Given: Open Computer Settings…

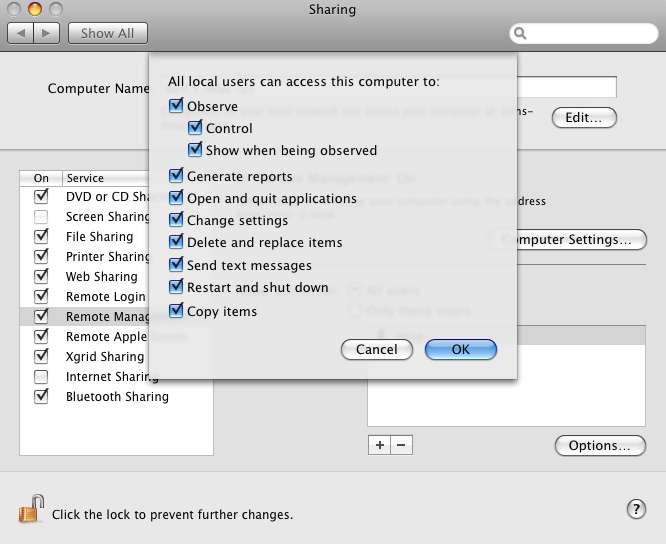Looking at the screenshot, I should tap(582, 240).
